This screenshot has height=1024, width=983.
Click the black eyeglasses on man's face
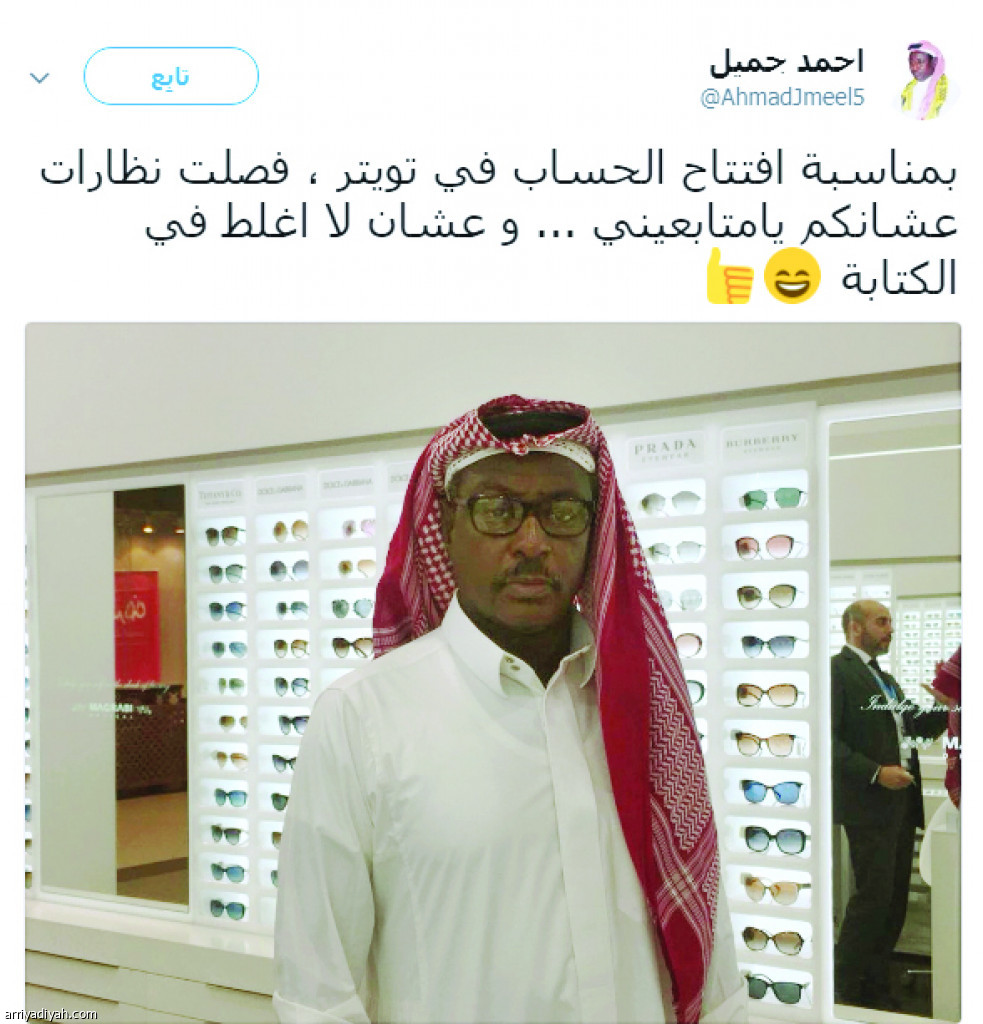coord(522,515)
